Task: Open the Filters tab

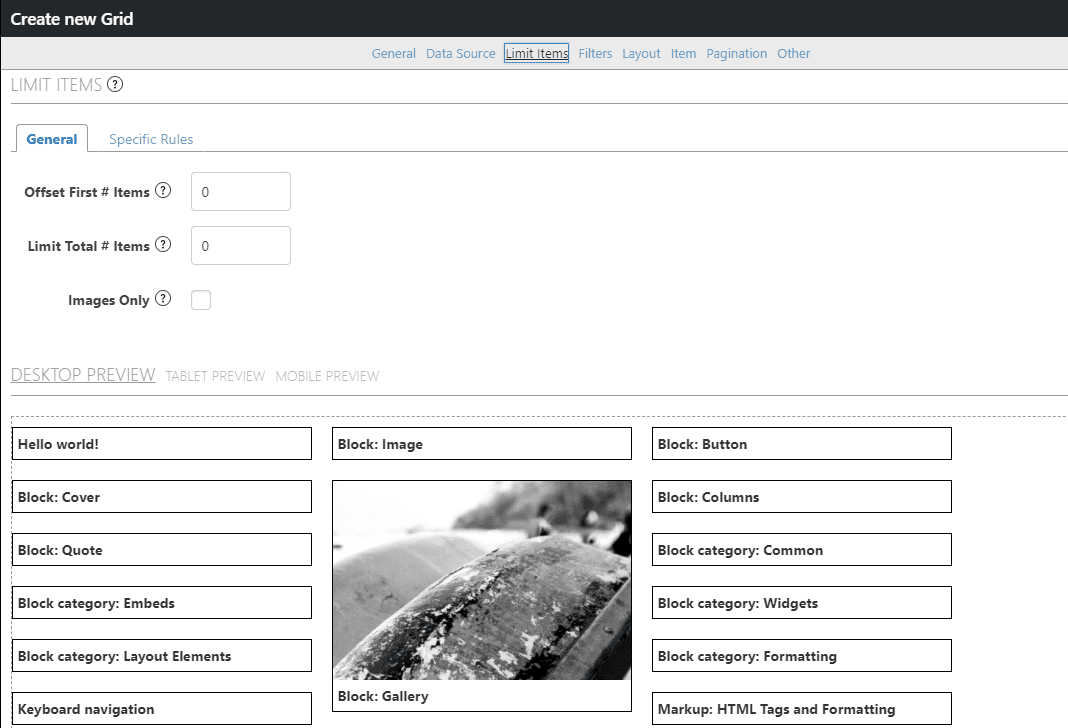Action: coord(595,53)
